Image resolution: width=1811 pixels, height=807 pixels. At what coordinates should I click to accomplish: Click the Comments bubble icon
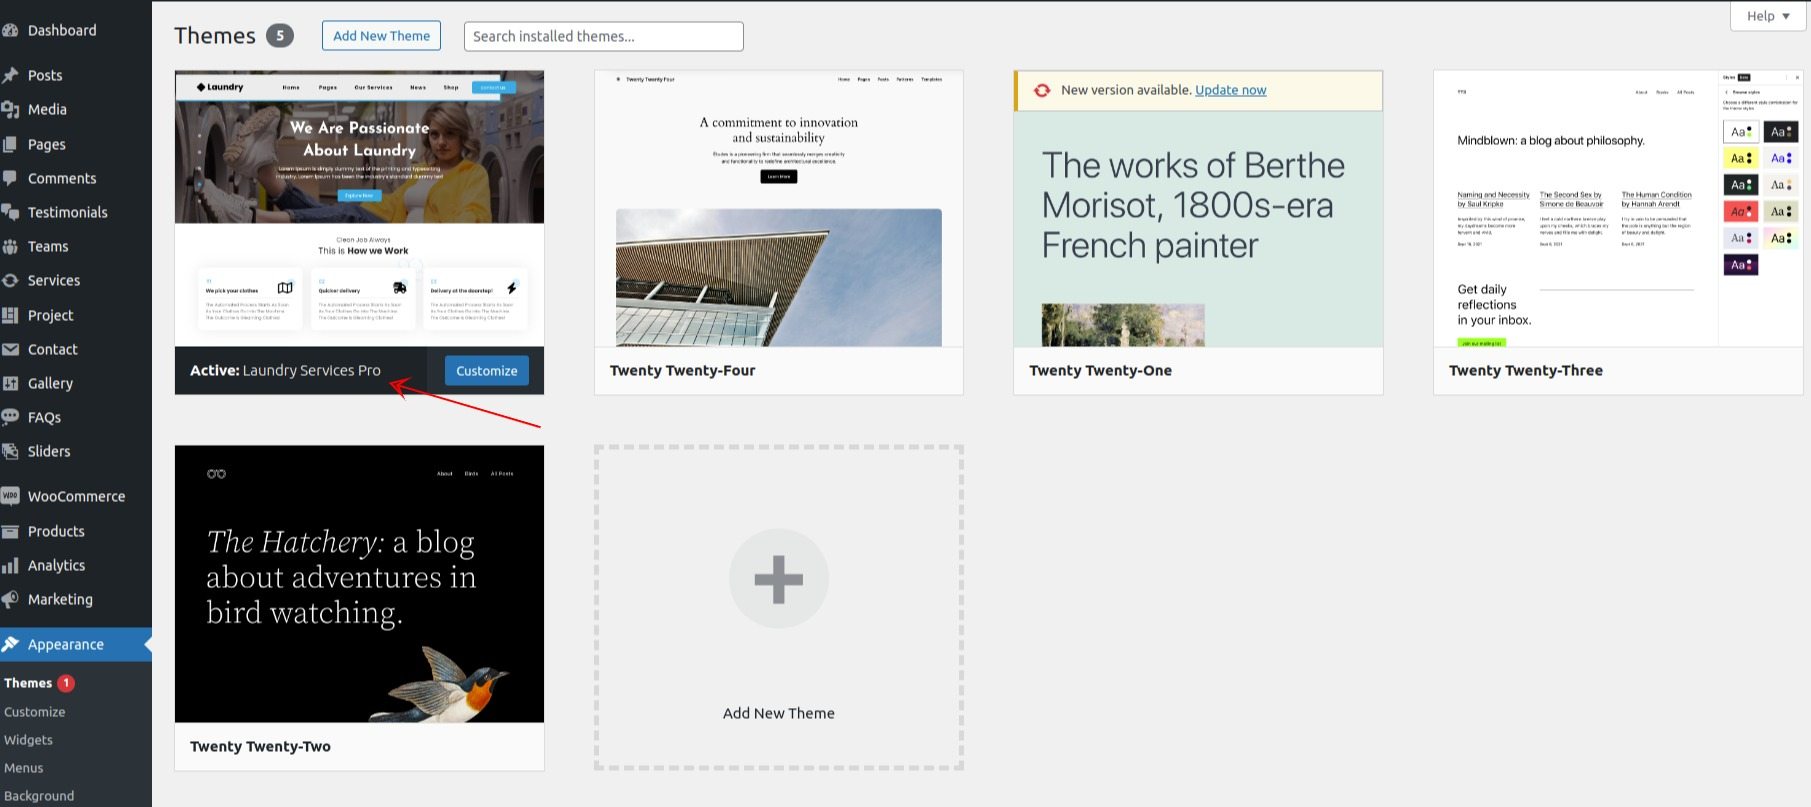click(10, 178)
